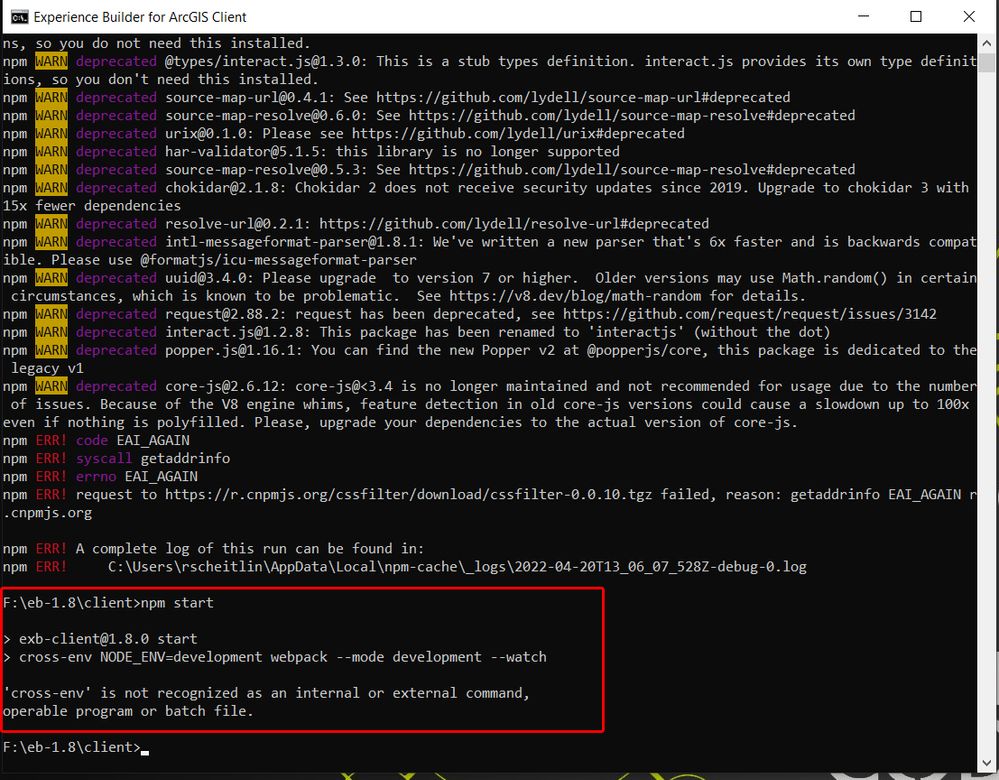Click the urix#deprecated GitHub URL
999x780 pixels.
click(x=518, y=134)
